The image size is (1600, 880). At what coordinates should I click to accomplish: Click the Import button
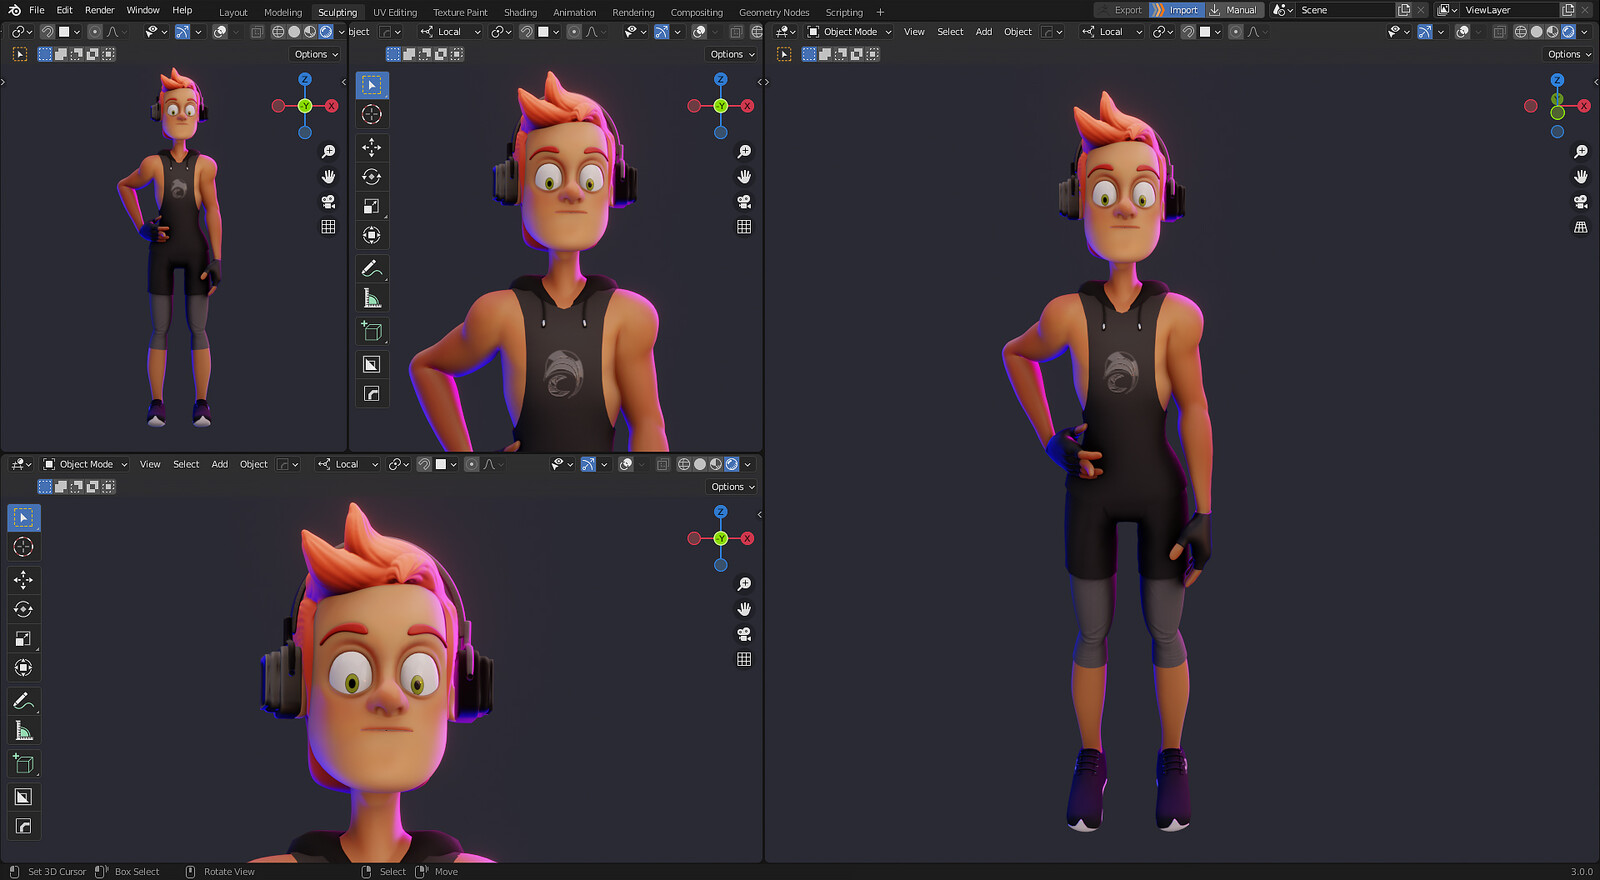click(x=1176, y=10)
